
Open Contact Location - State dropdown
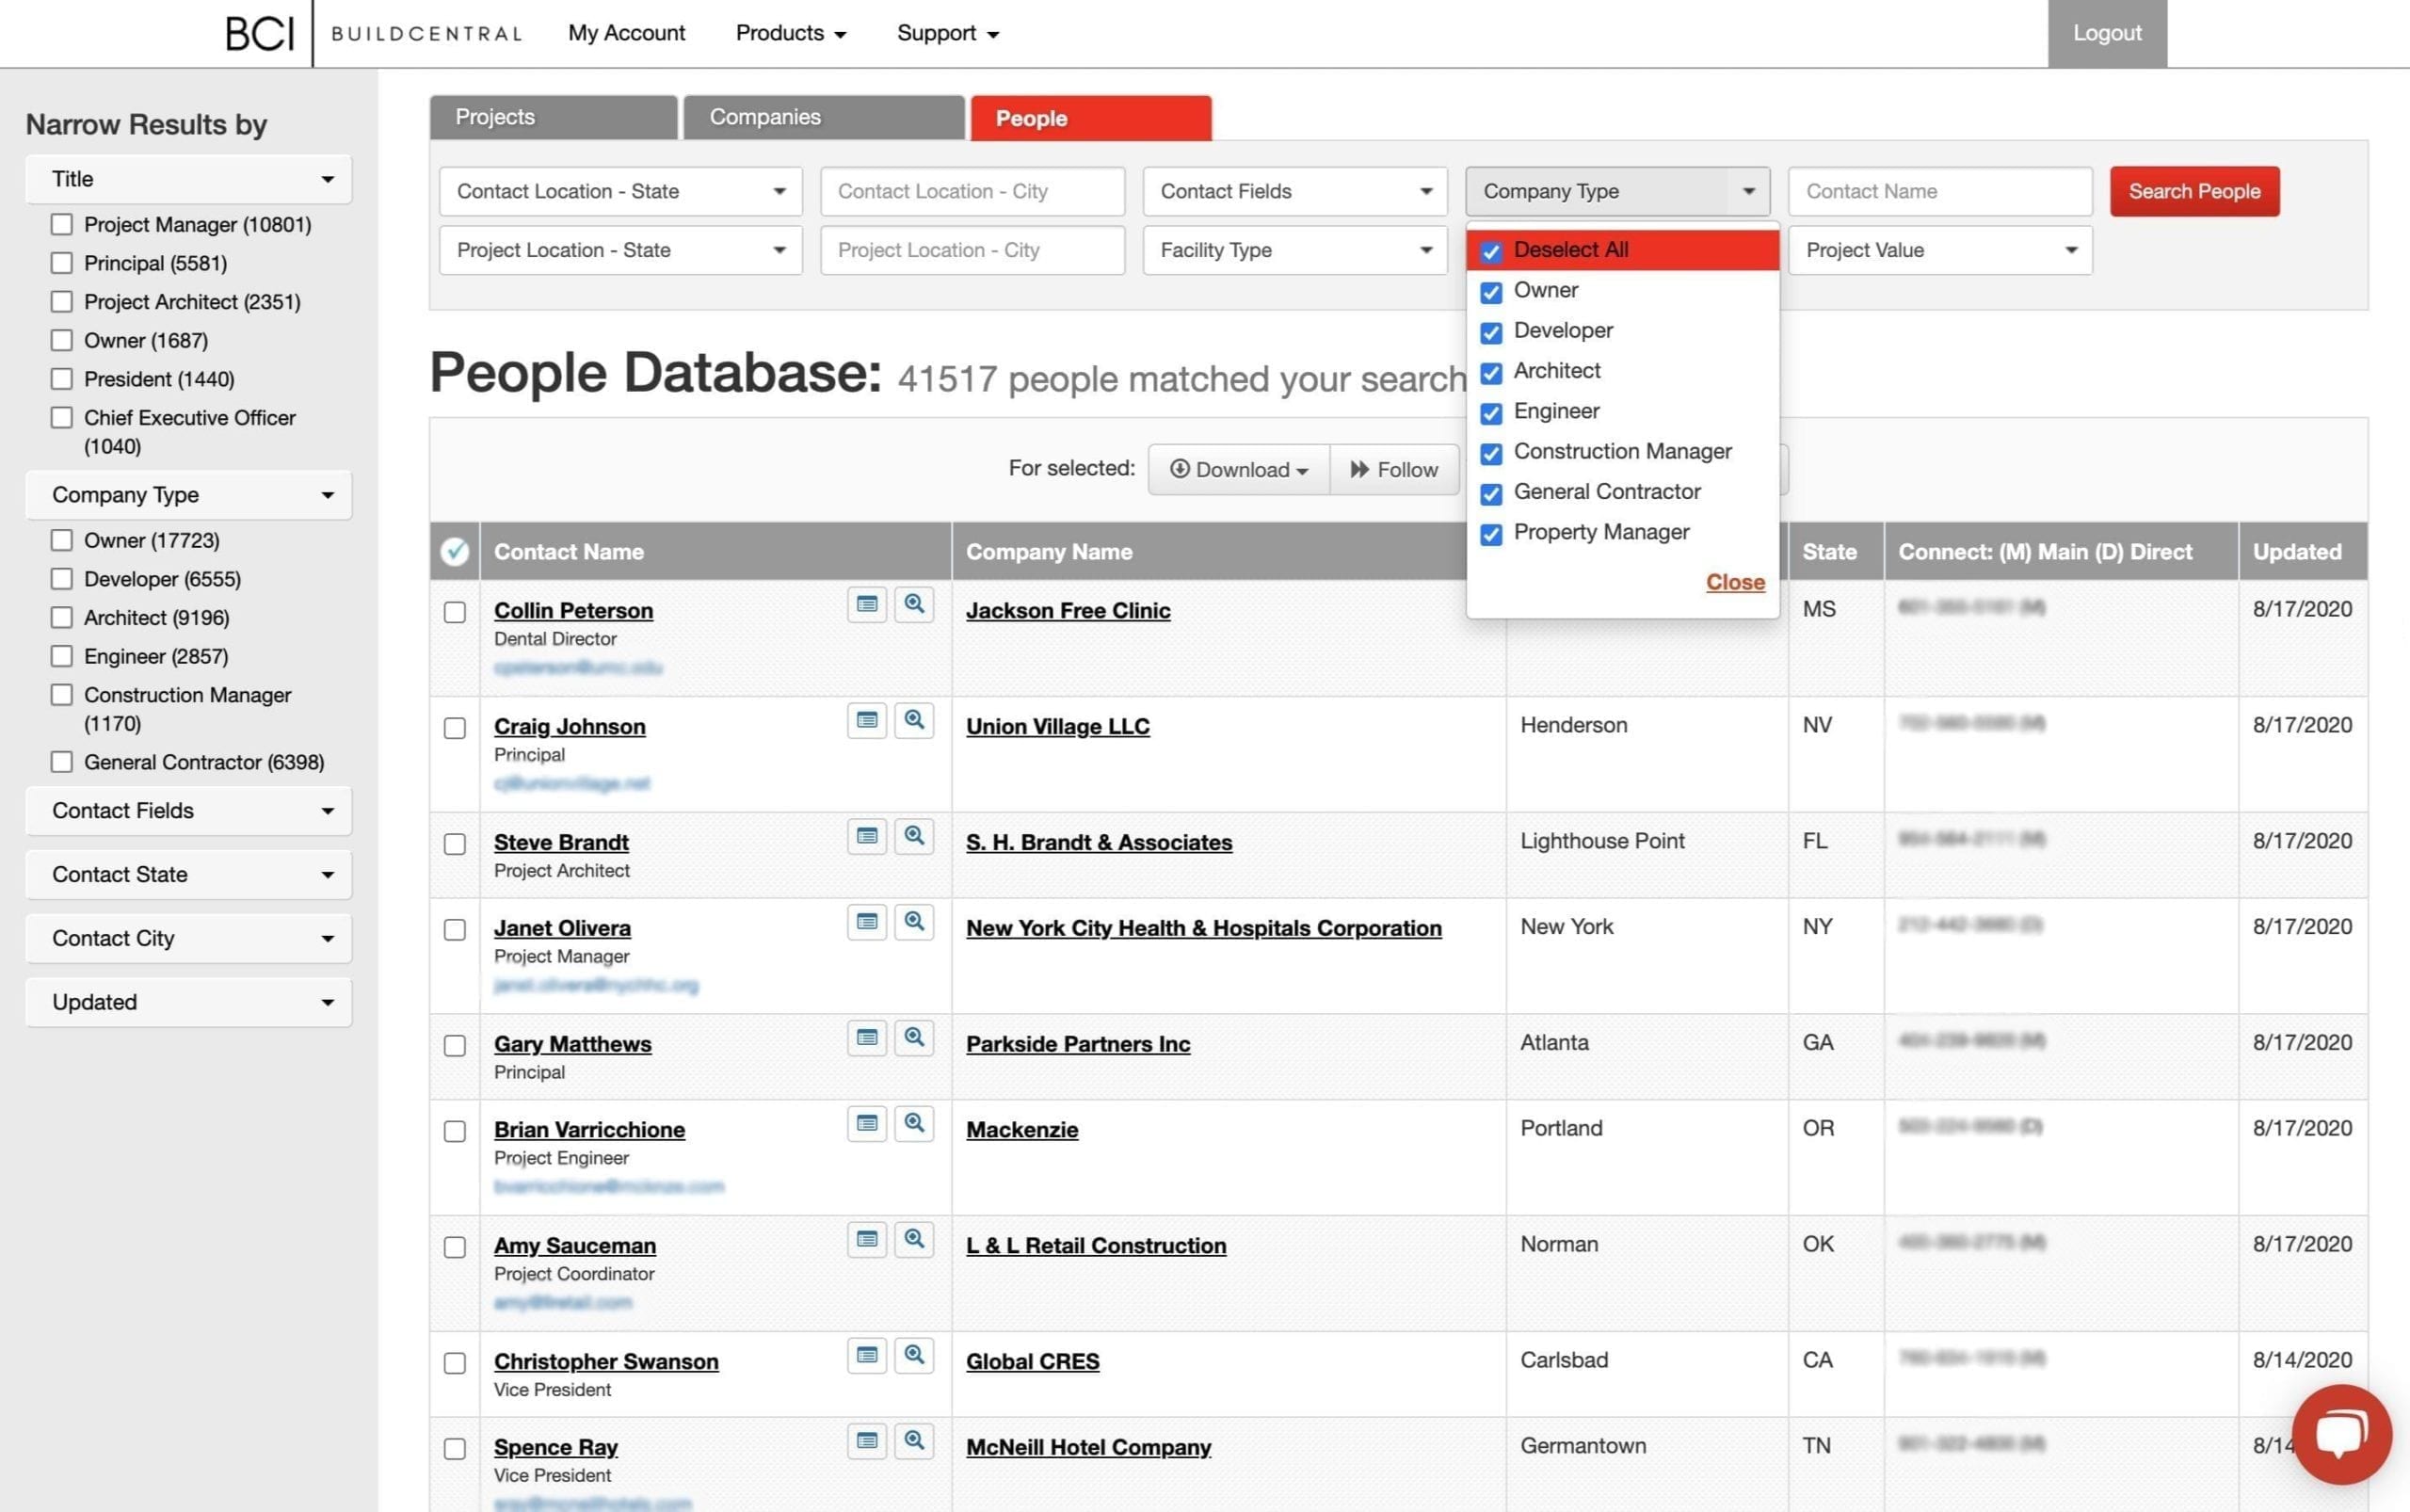[620, 191]
